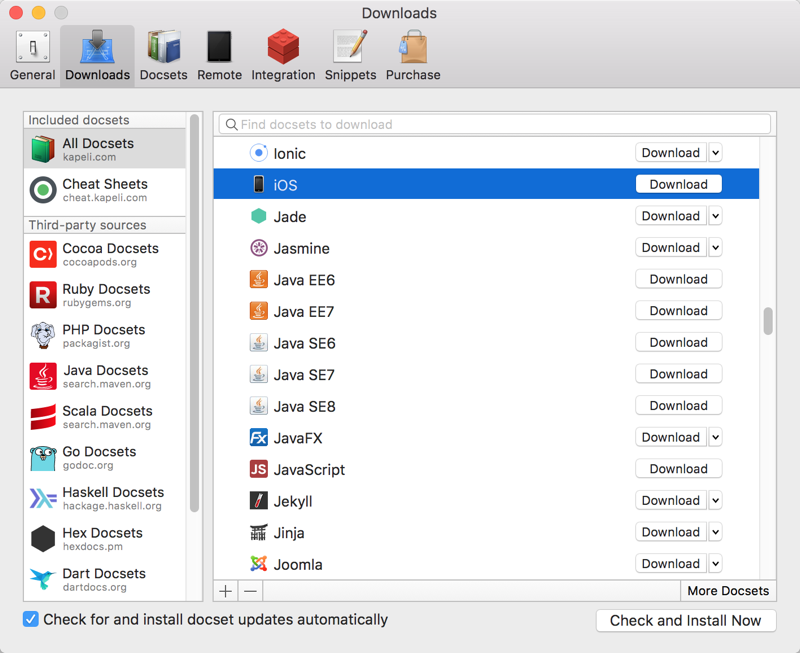Select the Go Docsets gopher icon
800x653 pixels.
coord(43,458)
